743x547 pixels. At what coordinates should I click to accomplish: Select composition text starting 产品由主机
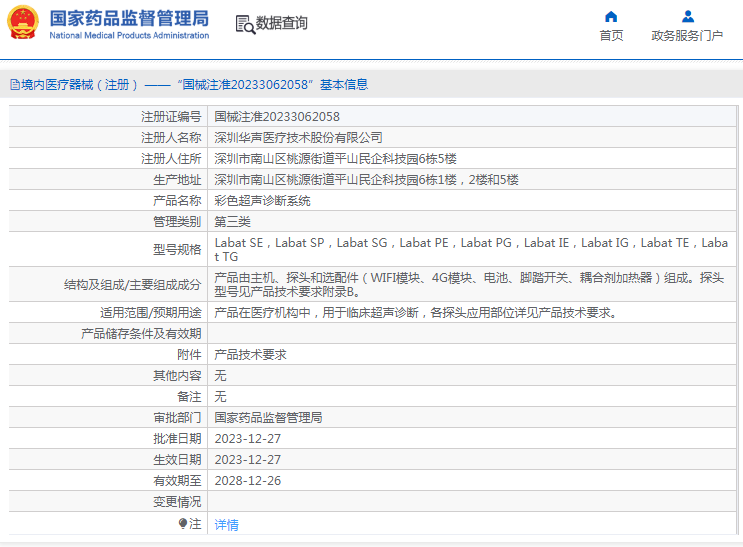(x=469, y=284)
